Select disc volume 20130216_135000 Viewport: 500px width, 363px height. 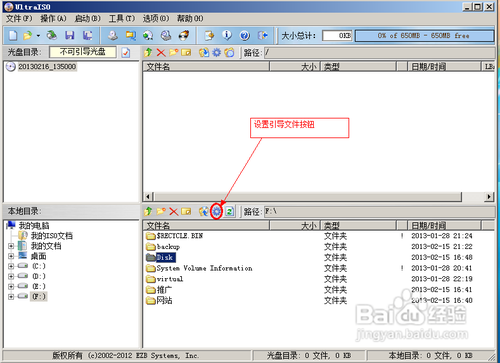pos(47,67)
